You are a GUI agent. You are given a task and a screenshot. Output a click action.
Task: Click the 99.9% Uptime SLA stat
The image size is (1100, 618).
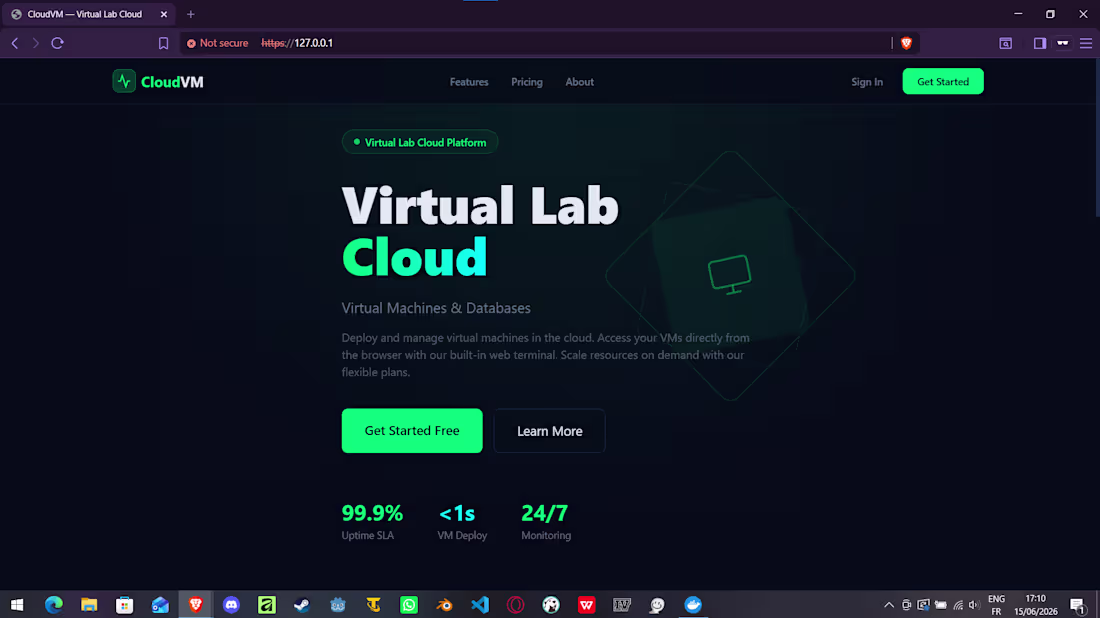pos(372,522)
